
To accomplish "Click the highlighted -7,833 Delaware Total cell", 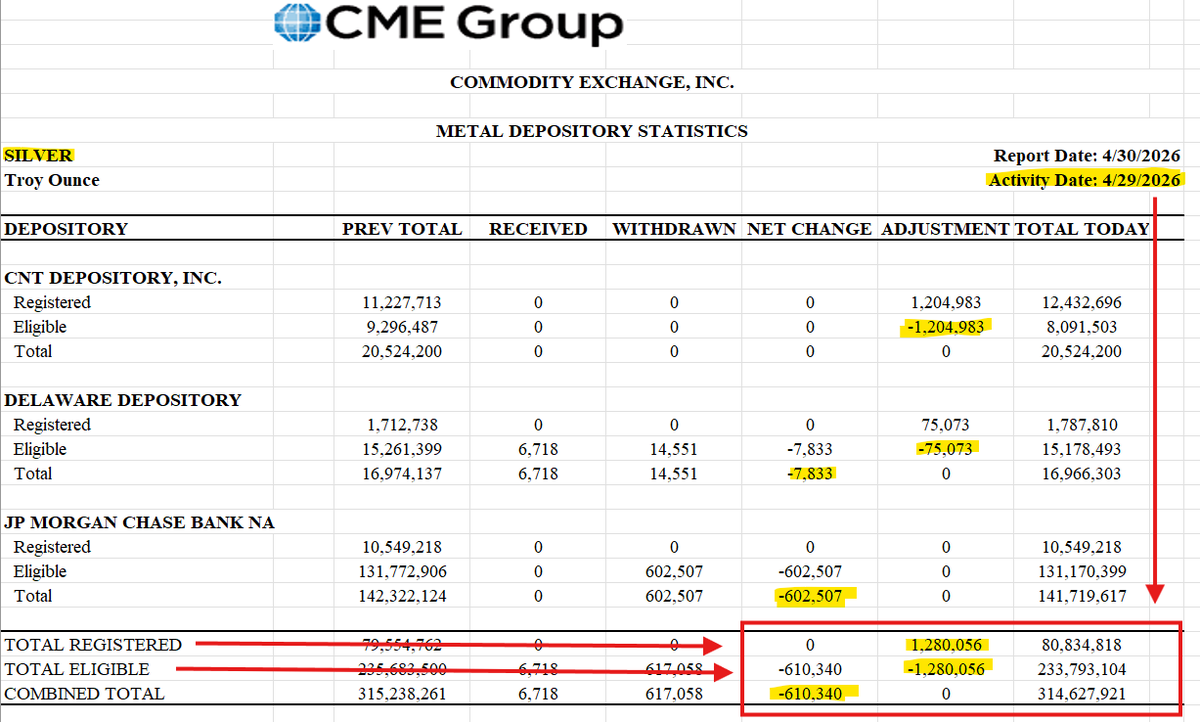I will [809, 473].
